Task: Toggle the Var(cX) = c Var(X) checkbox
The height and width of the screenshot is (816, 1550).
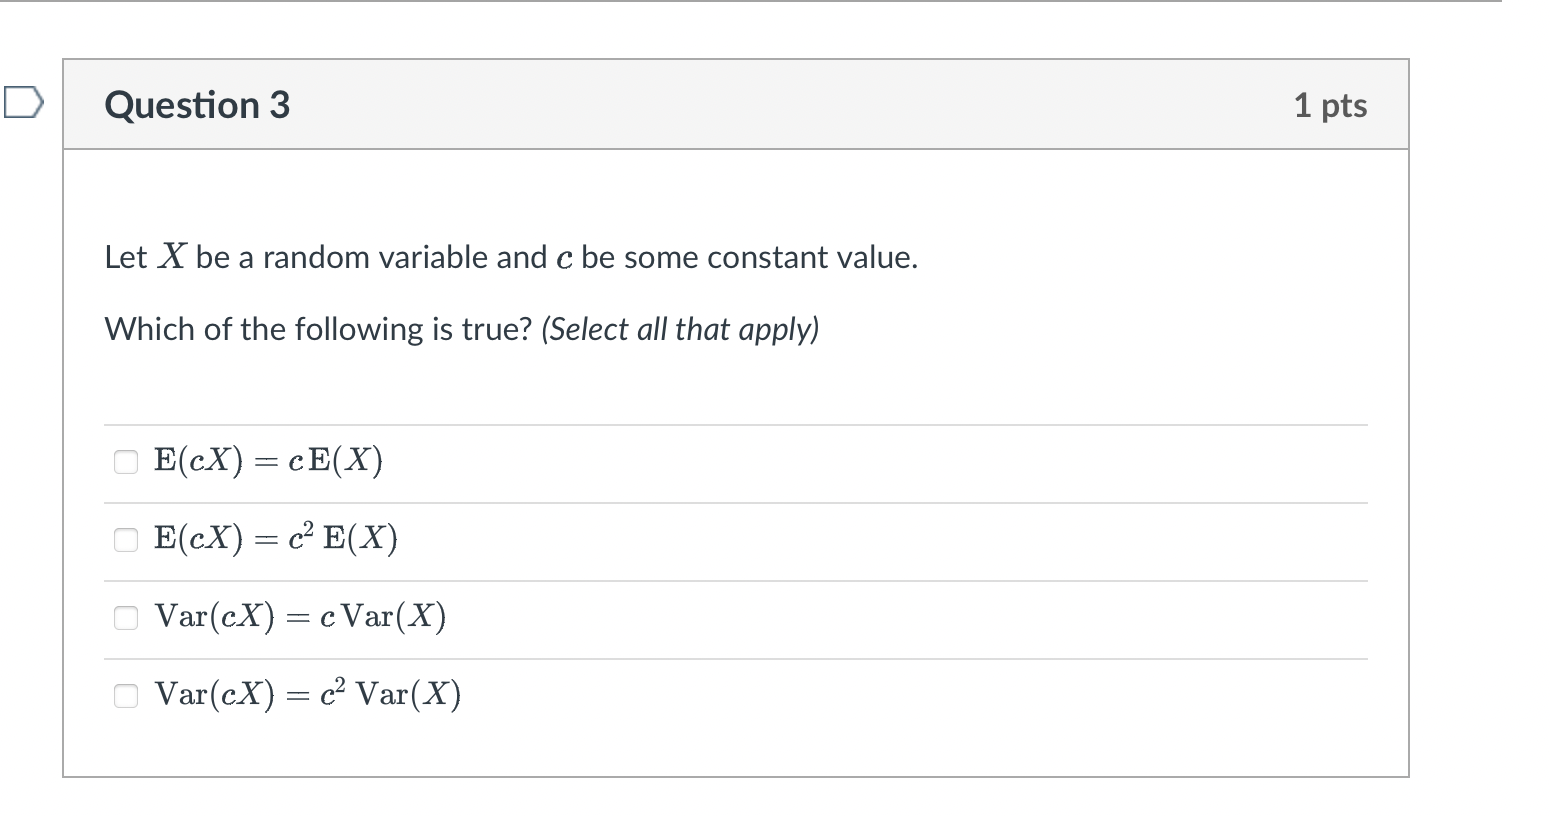Action: (x=125, y=617)
